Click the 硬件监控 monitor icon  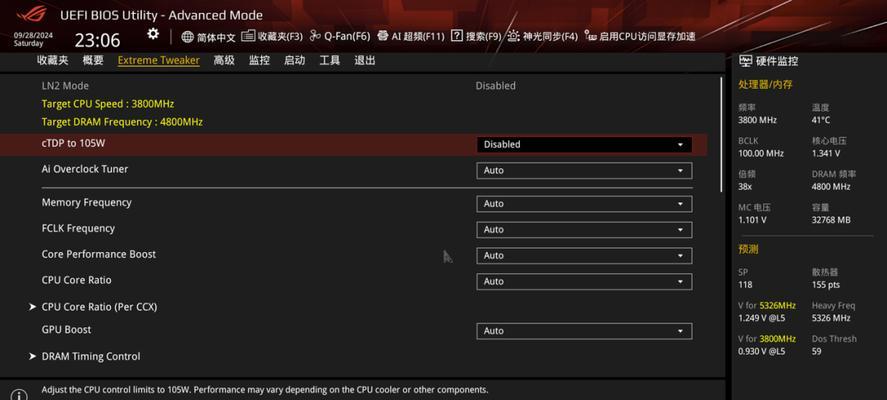click(x=746, y=61)
